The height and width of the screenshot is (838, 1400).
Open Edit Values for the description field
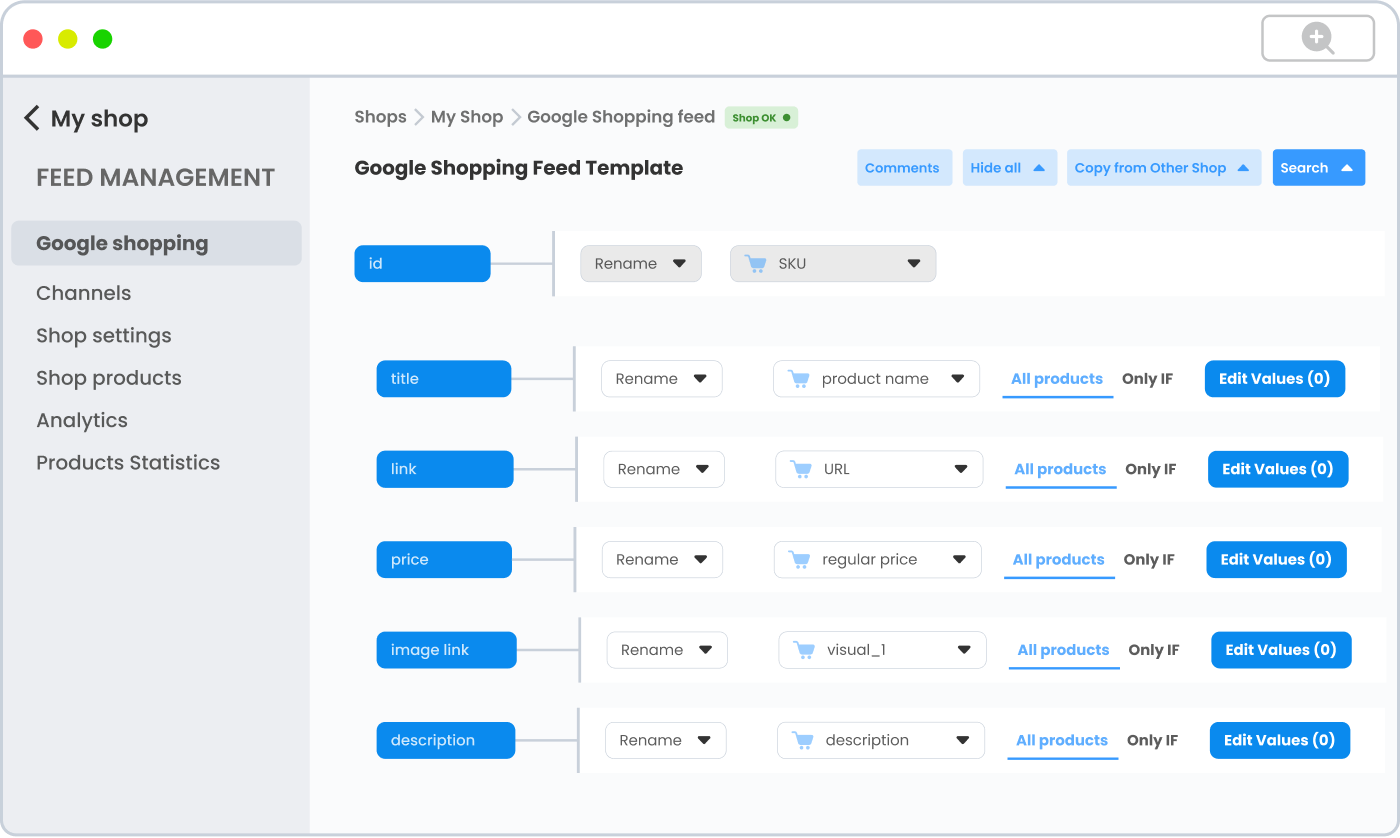[1279, 740]
